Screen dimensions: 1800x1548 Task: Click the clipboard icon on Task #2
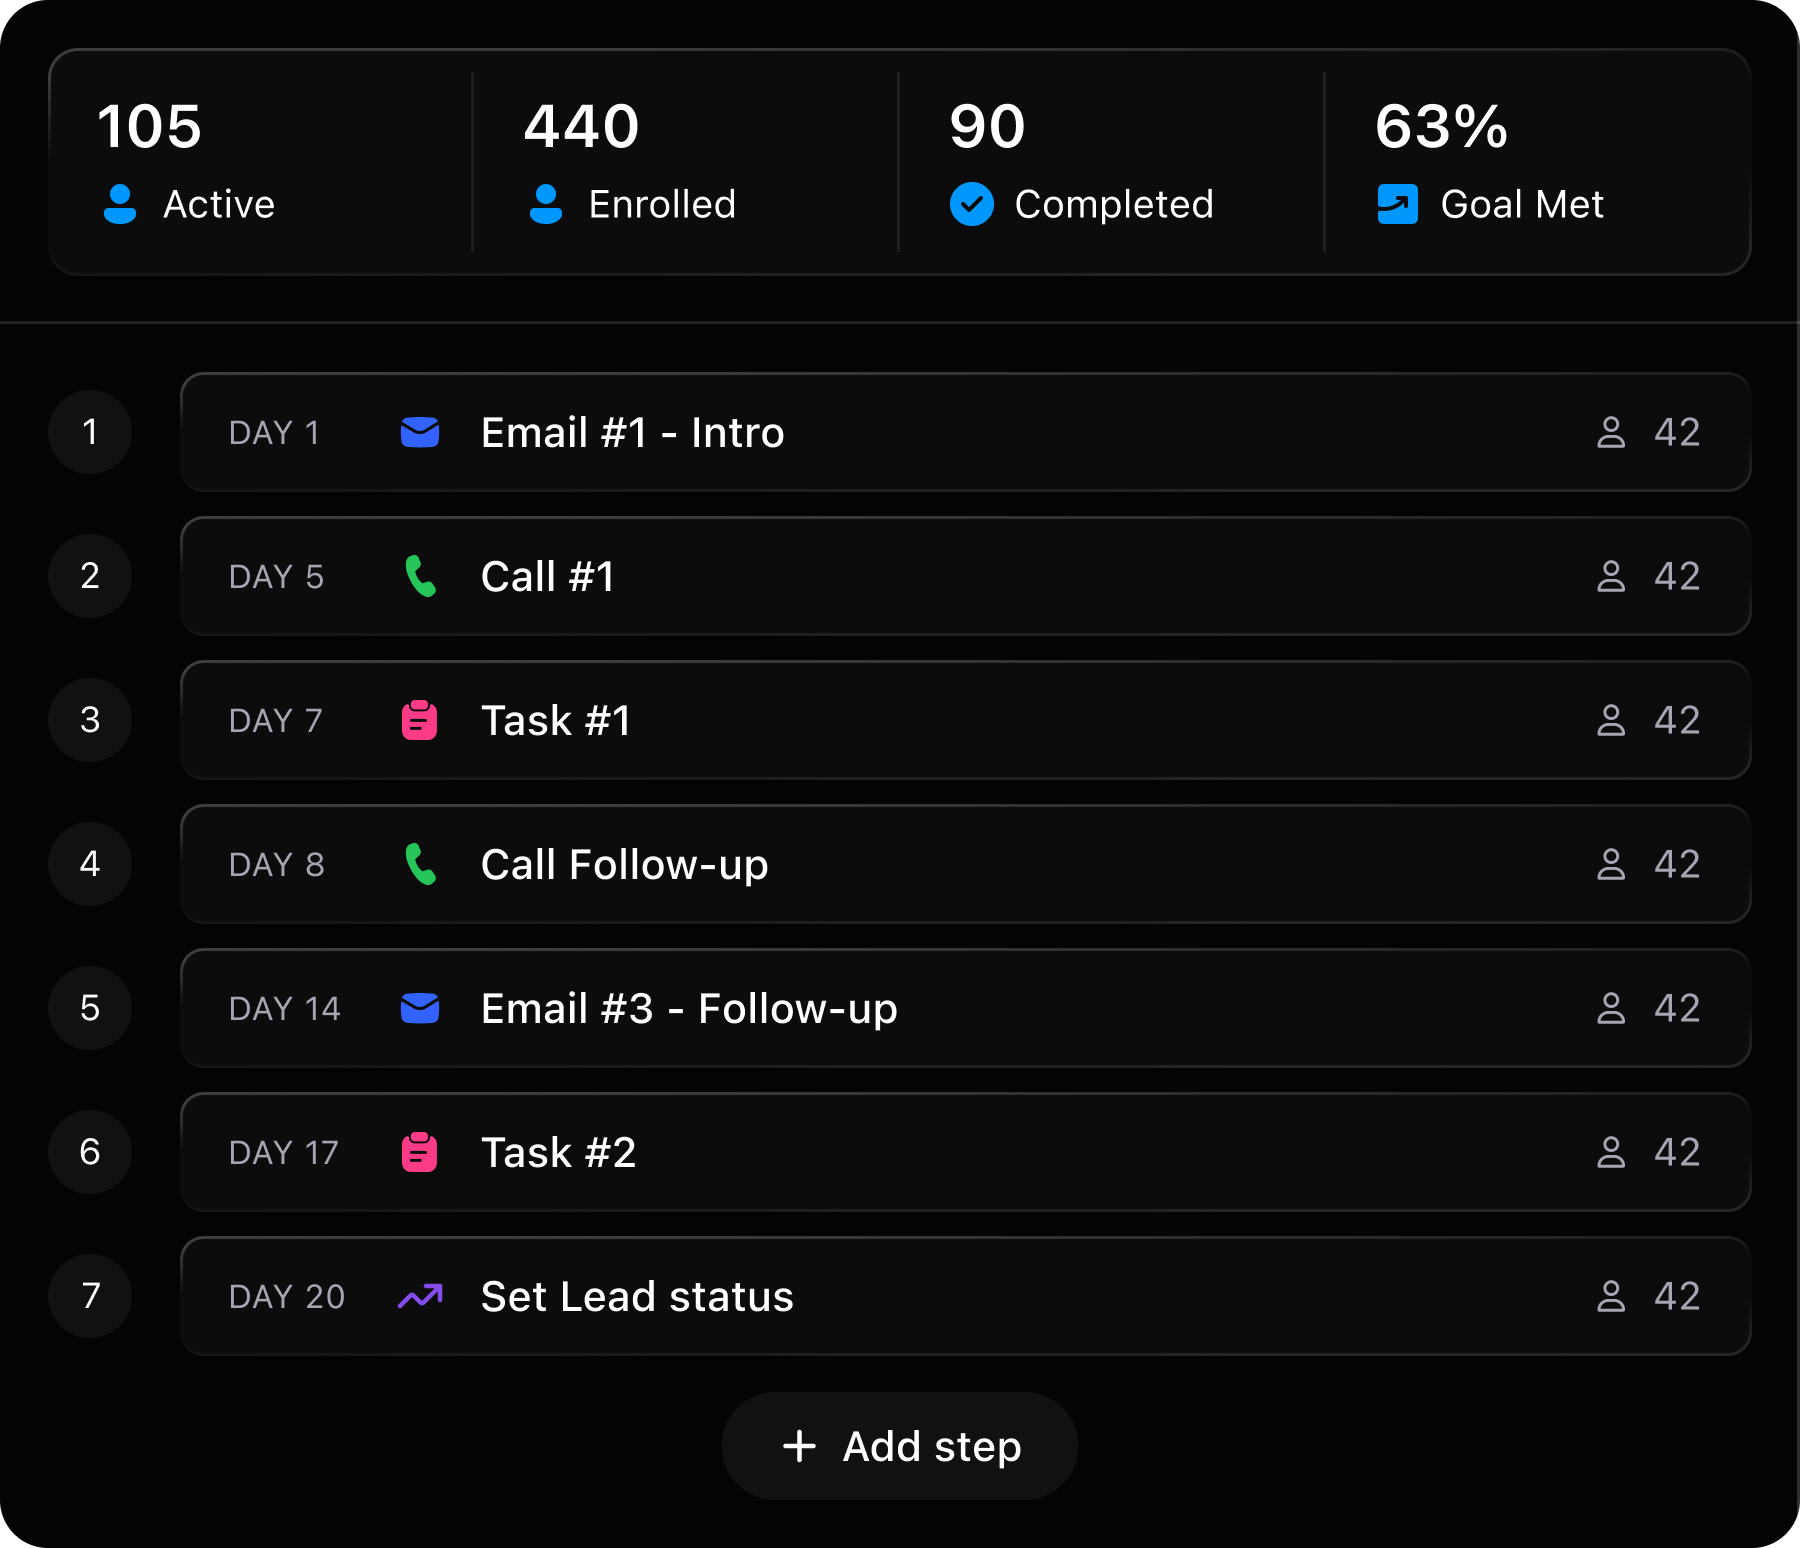pos(420,1152)
